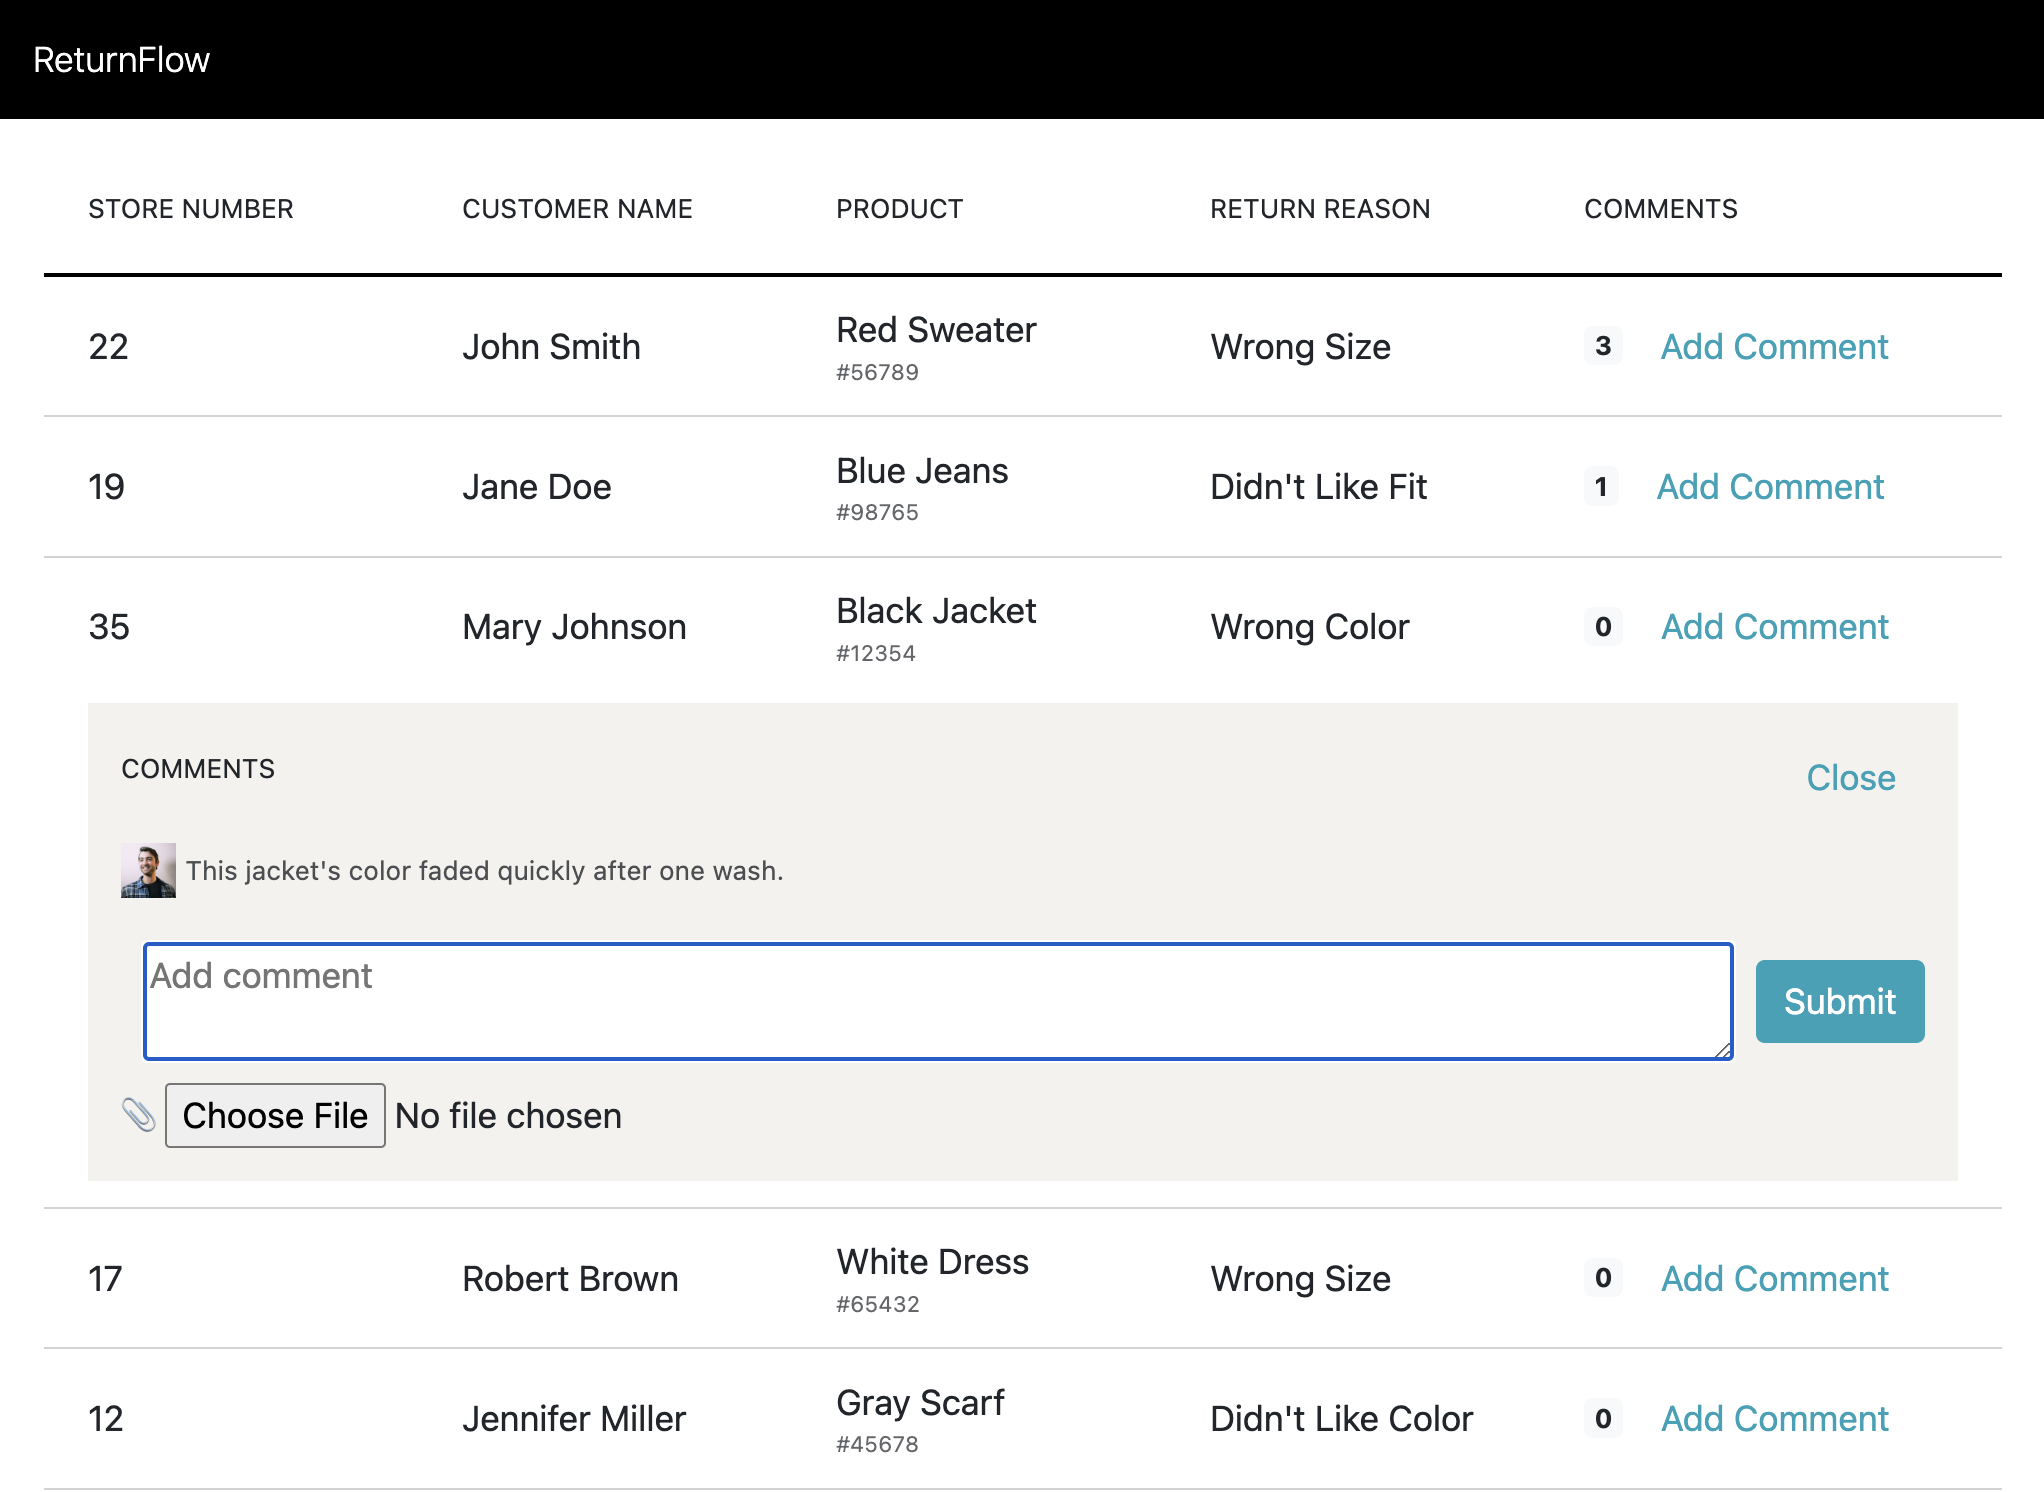
Task: Add a comment to Gray Scarf return
Action: pyautogui.click(x=1774, y=1419)
